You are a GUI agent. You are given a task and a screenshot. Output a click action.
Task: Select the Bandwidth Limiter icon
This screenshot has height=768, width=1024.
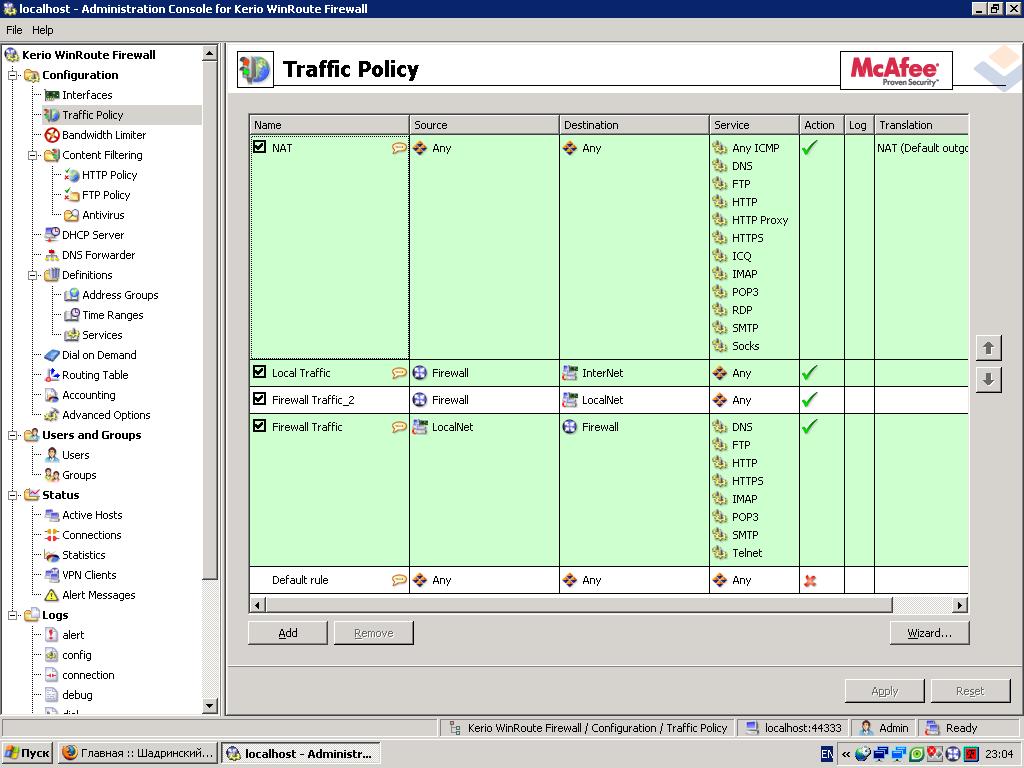(x=52, y=135)
